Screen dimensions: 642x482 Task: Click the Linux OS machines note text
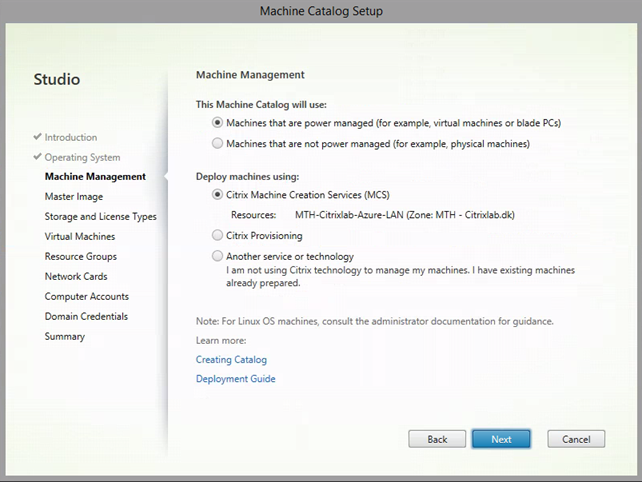pyautogui.click(x=375, y=321)
